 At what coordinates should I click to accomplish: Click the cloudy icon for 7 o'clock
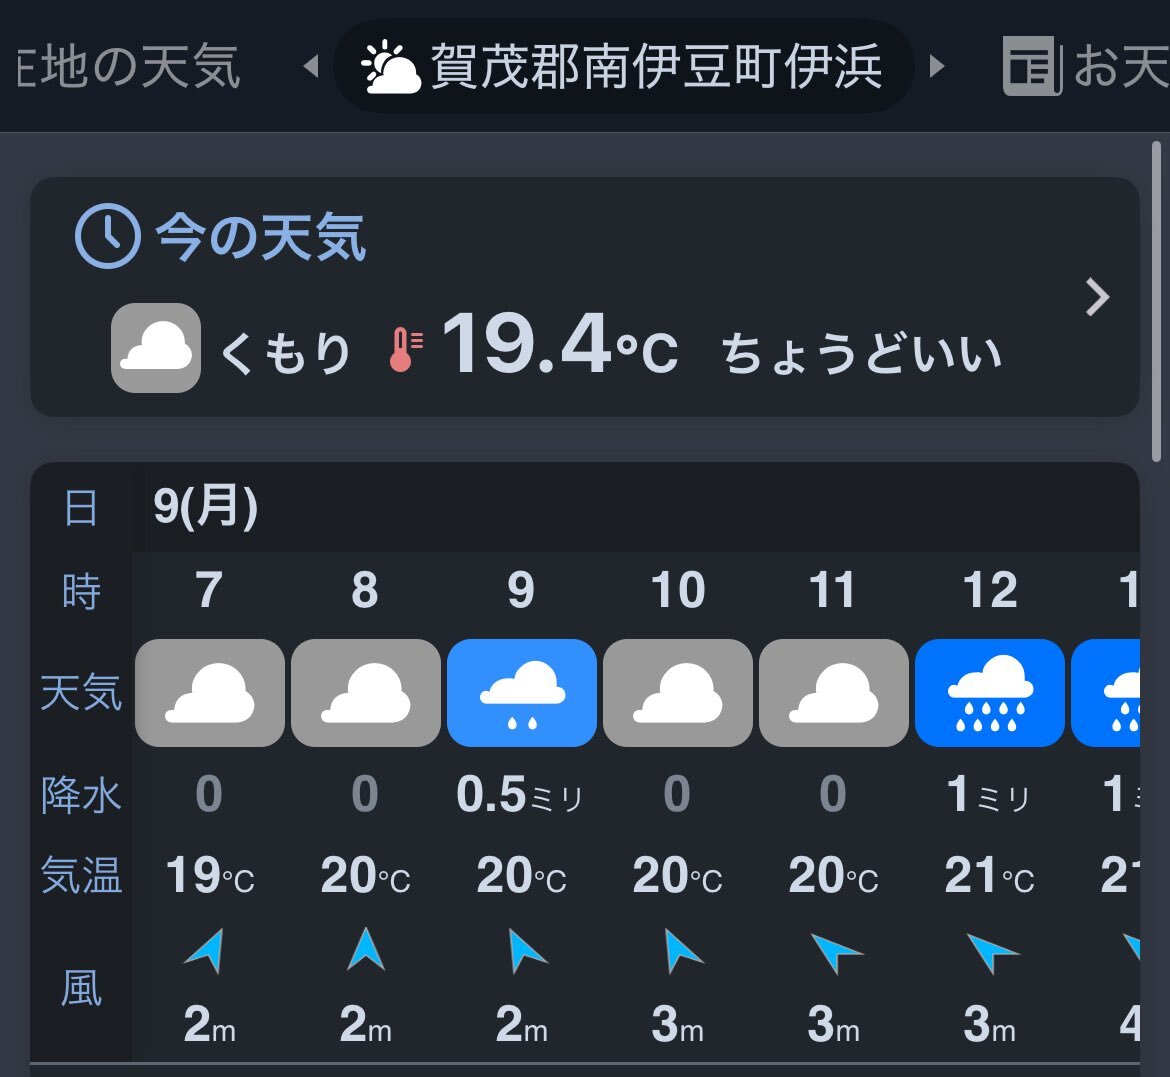tap(210, 693)
